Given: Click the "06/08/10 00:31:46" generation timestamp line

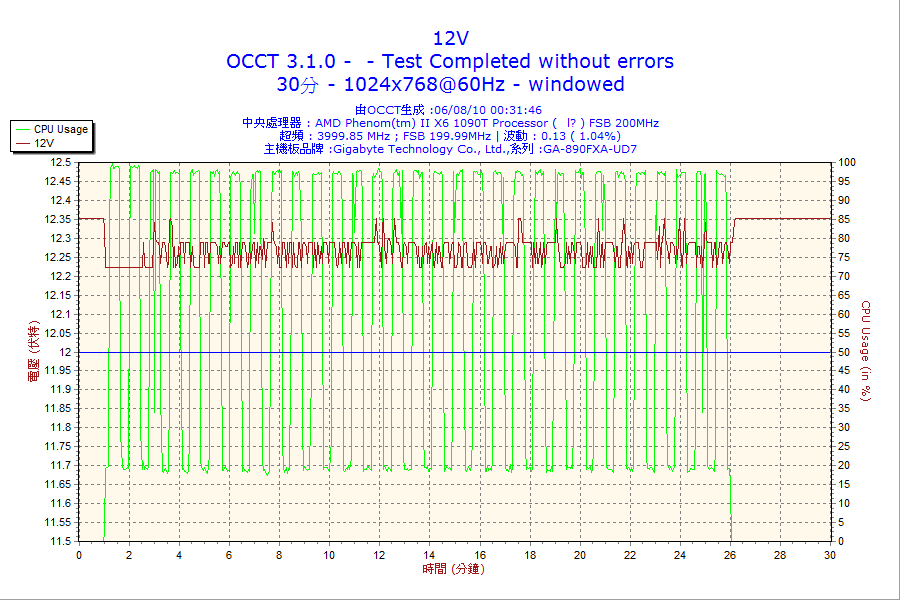Looking at the screenshot, I should tap(448, 110).
